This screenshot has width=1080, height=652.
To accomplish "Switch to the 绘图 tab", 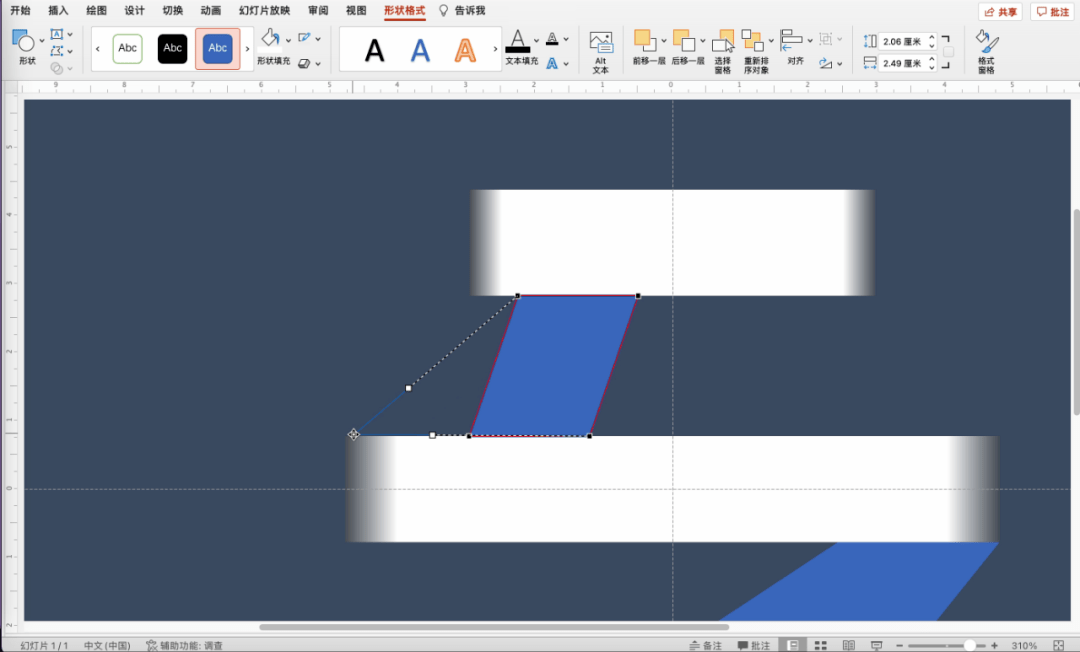I will pyautogui.click(x=96, y=10).
